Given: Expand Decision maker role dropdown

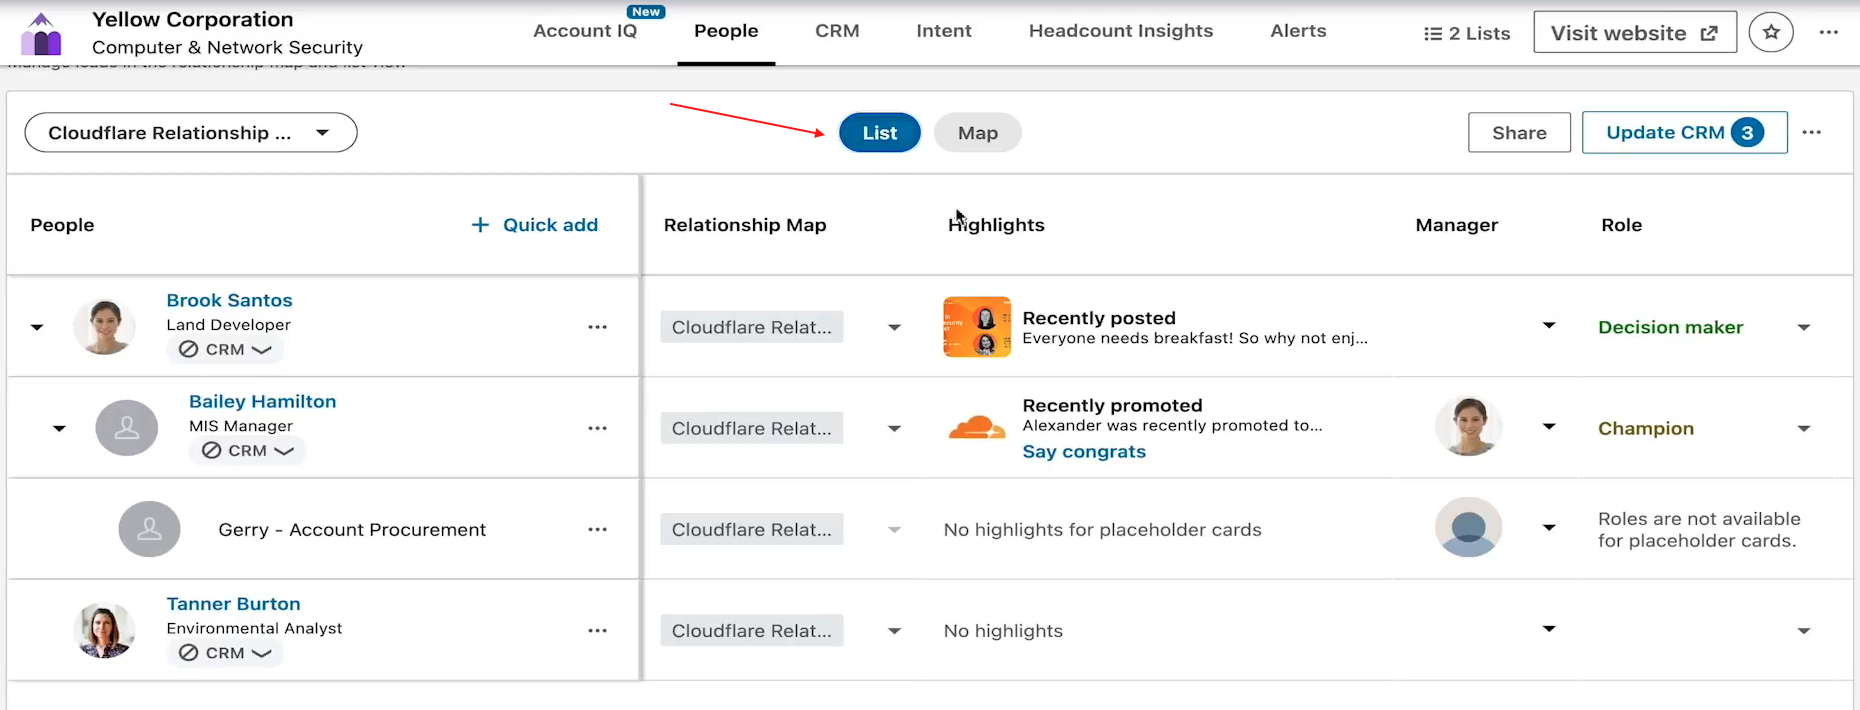Looking at the screenshot, I should pyautogui.click(x=1803, y=328).
